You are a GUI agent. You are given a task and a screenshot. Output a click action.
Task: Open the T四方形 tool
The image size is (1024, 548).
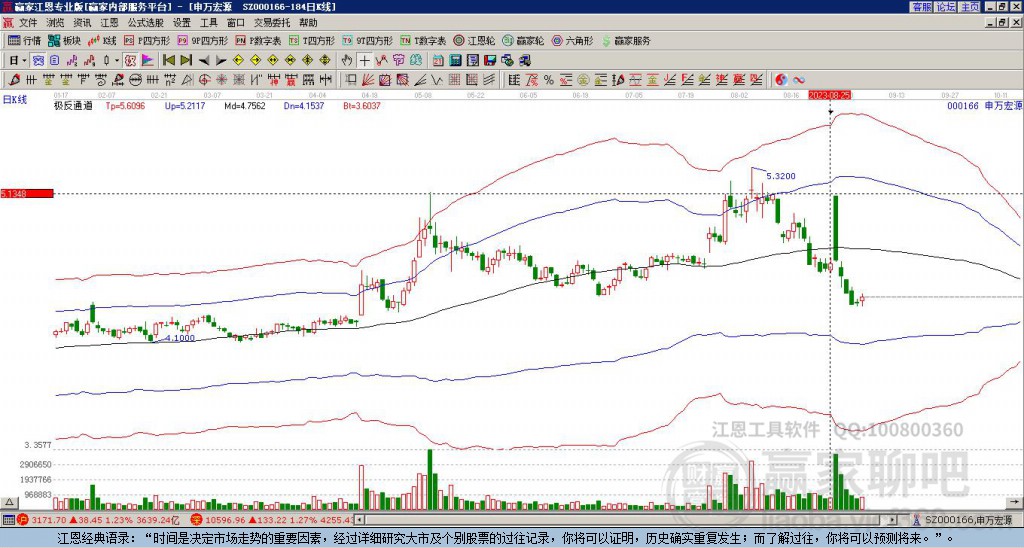[x=312, y=40]
